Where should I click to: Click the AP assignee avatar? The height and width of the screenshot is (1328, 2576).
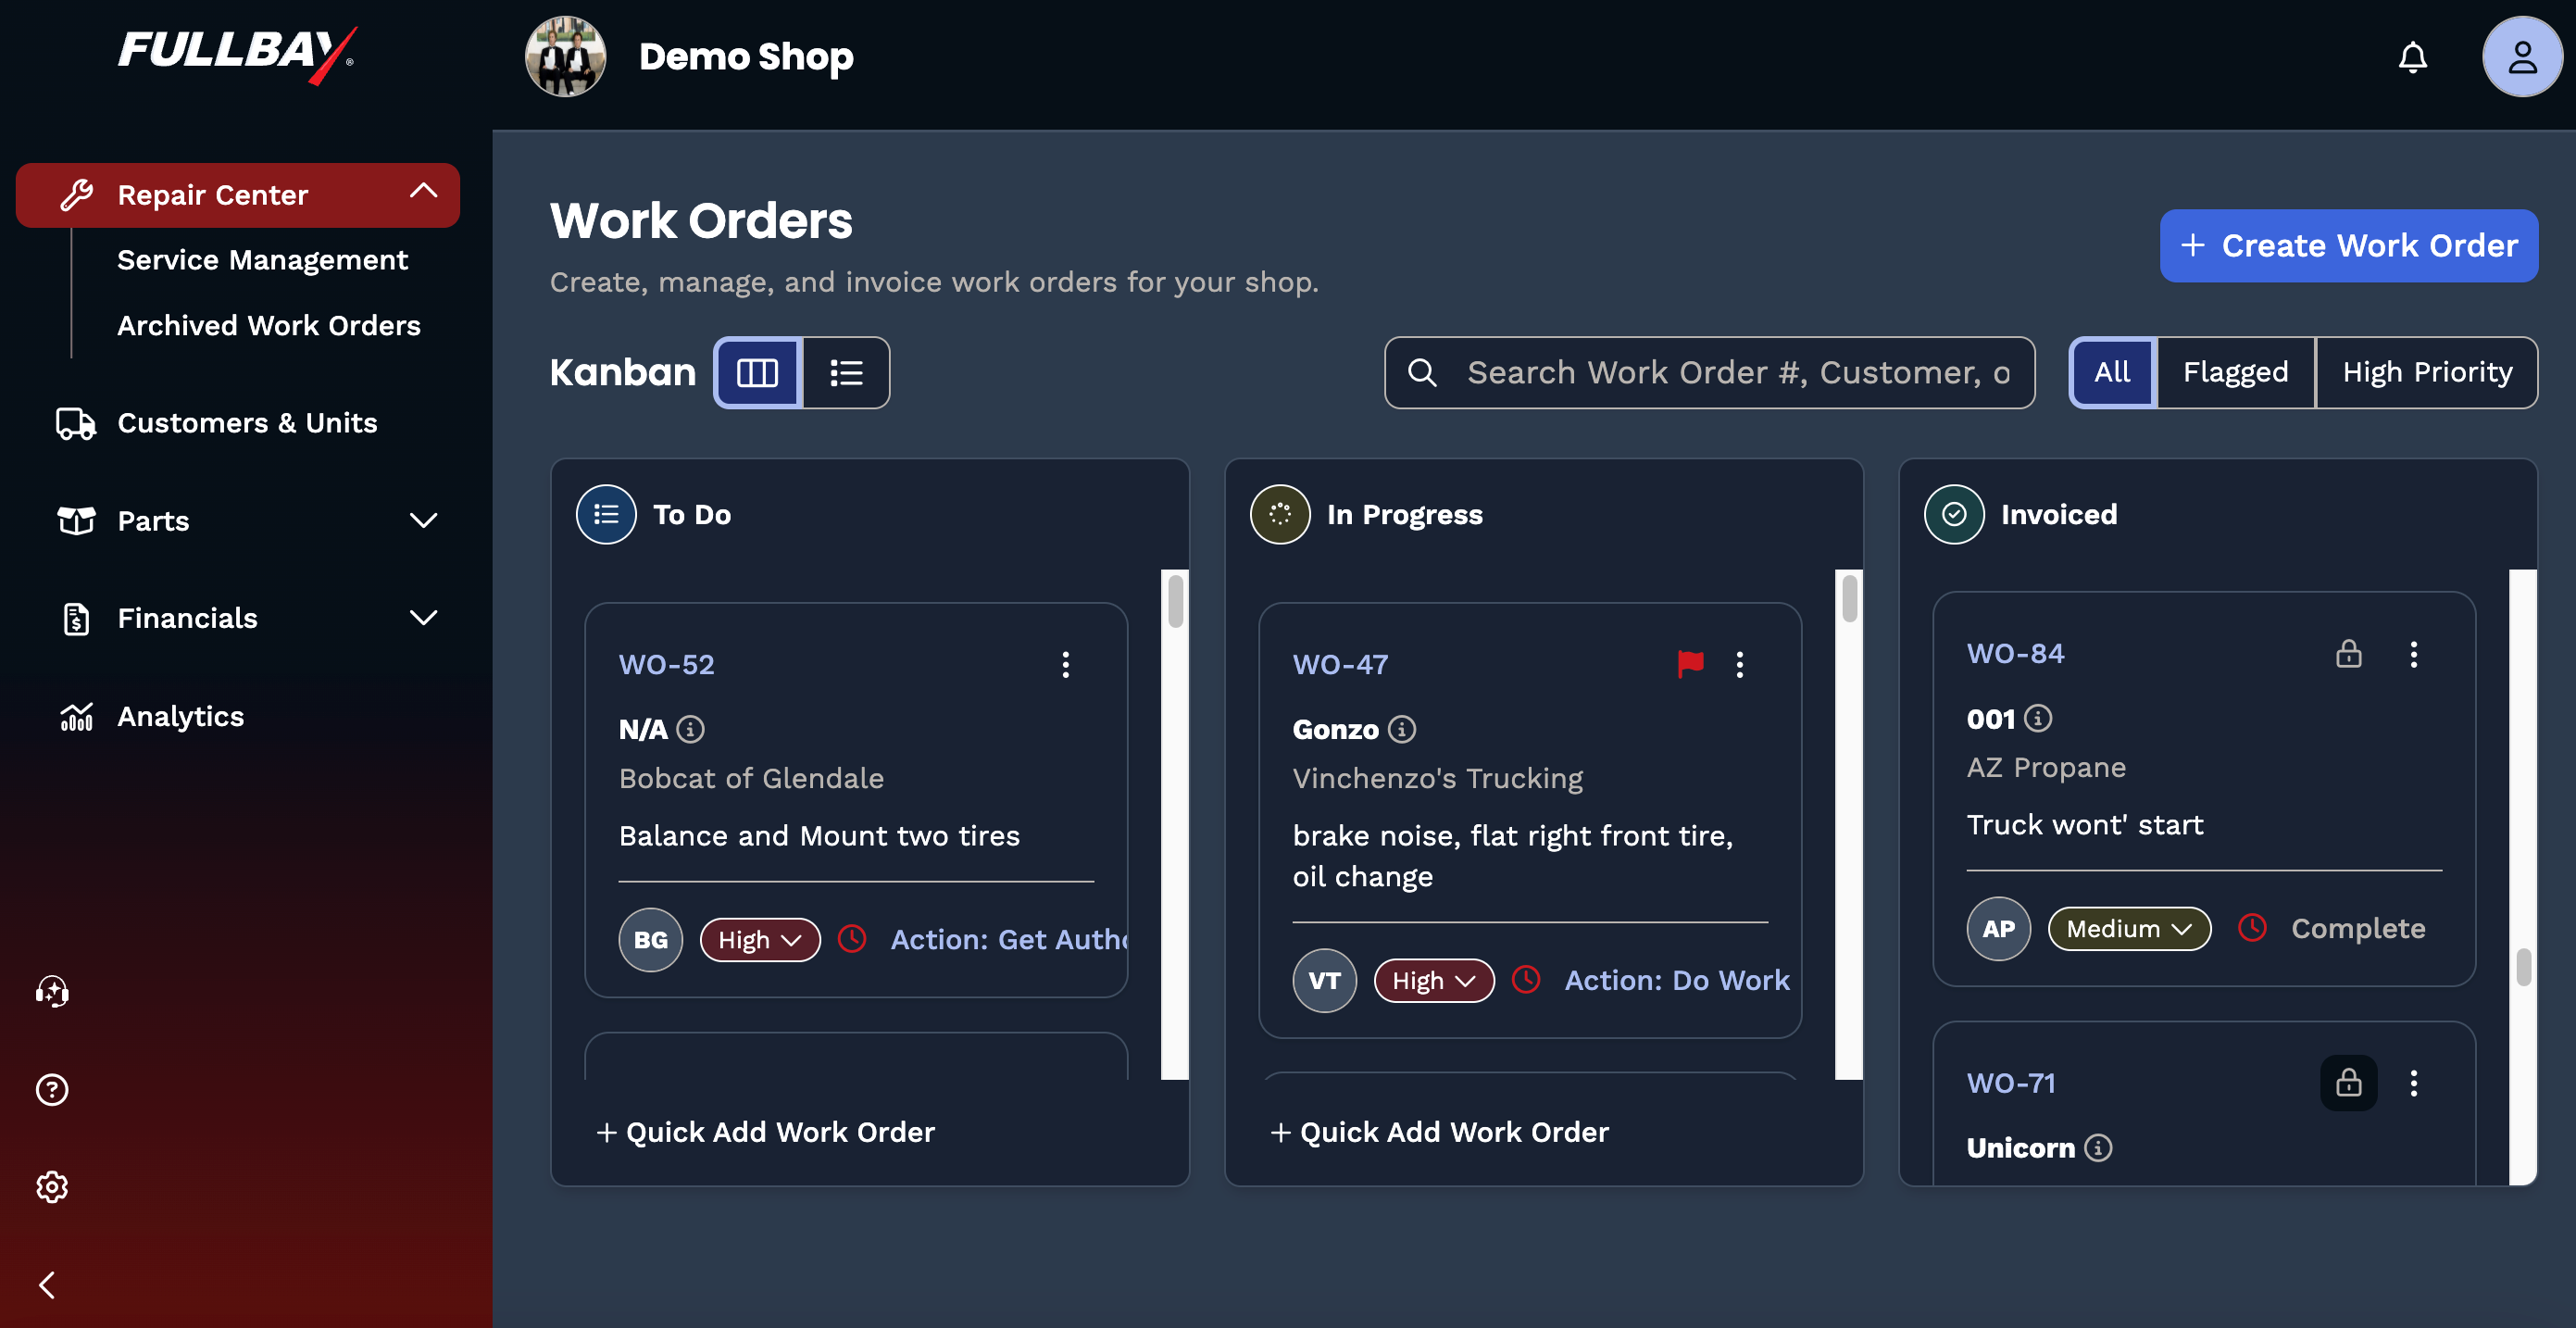[x=1998, y=929]
